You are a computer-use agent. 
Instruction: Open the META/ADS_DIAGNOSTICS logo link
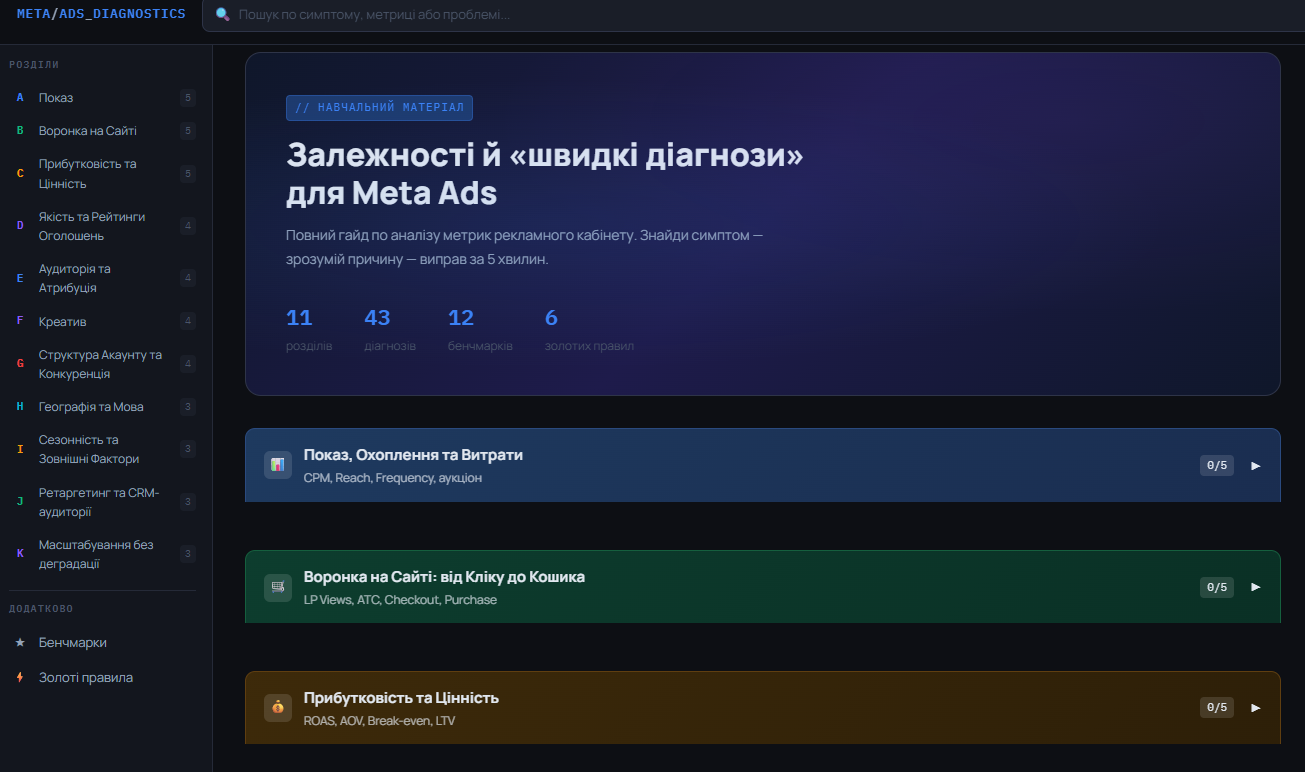pos(101,13)
